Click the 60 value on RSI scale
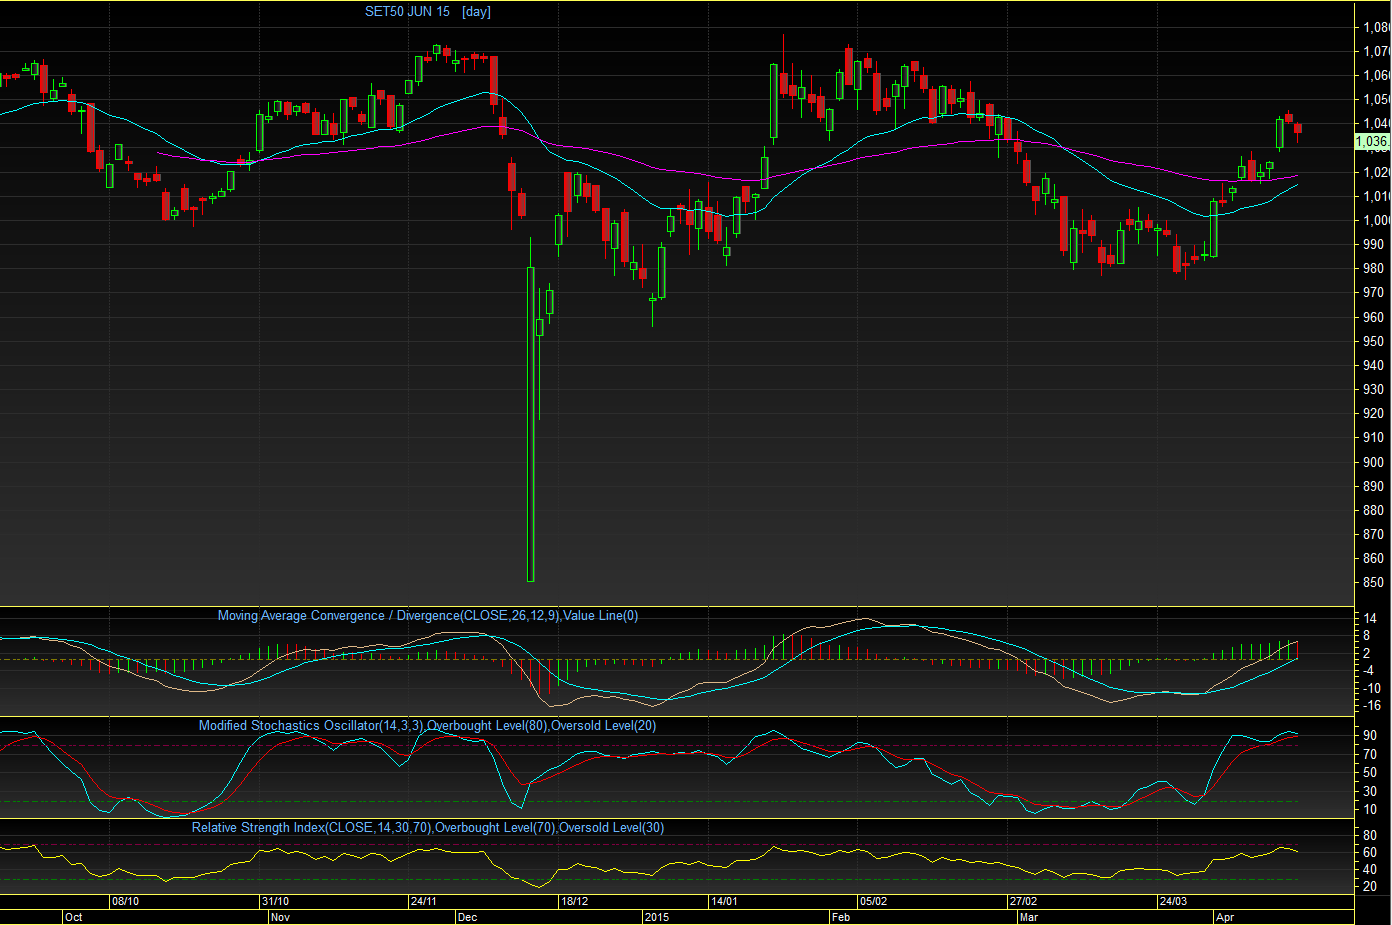The image size is (1392, 925). [1370, 853]
